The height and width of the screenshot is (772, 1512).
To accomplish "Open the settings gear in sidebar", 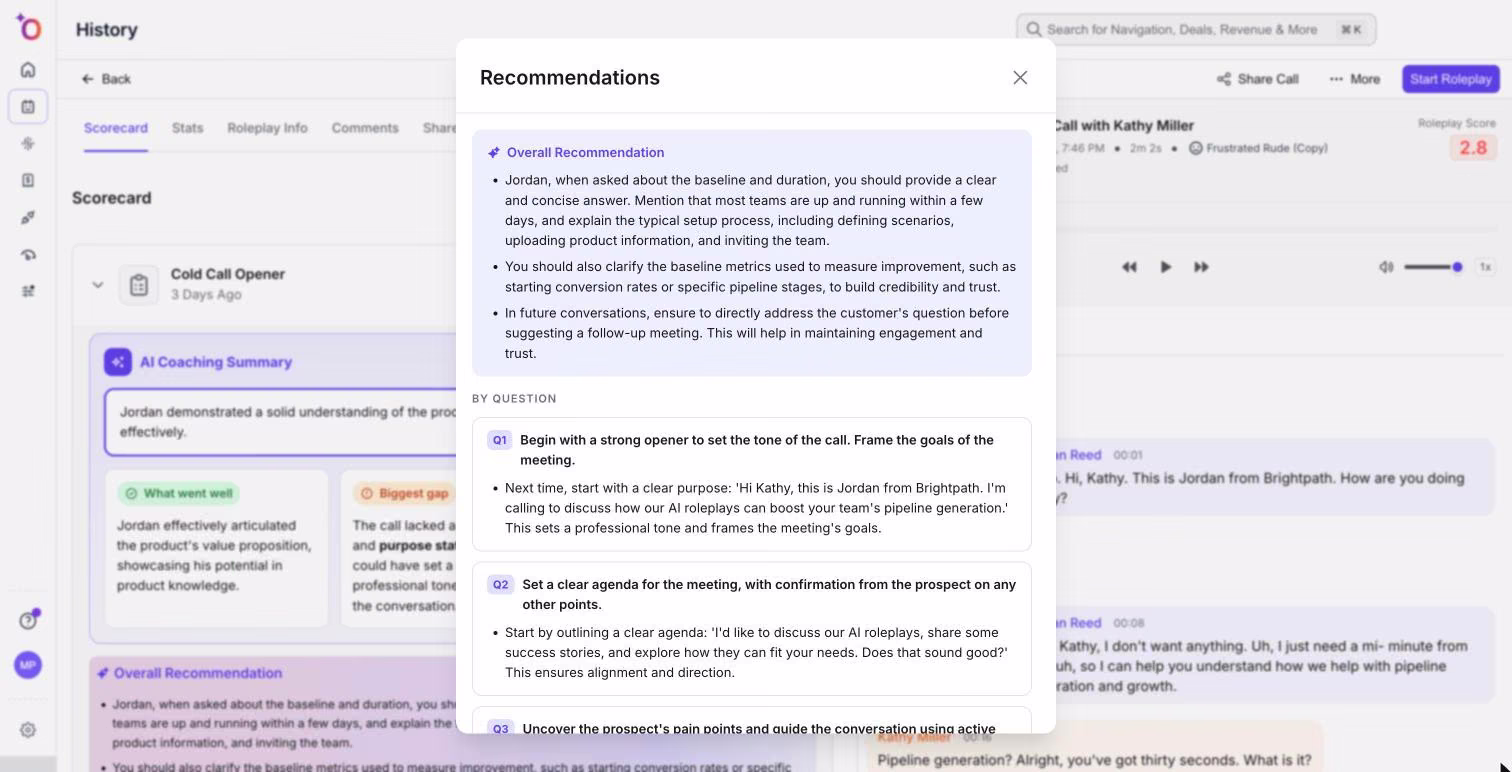I will [x=28, y=730].
